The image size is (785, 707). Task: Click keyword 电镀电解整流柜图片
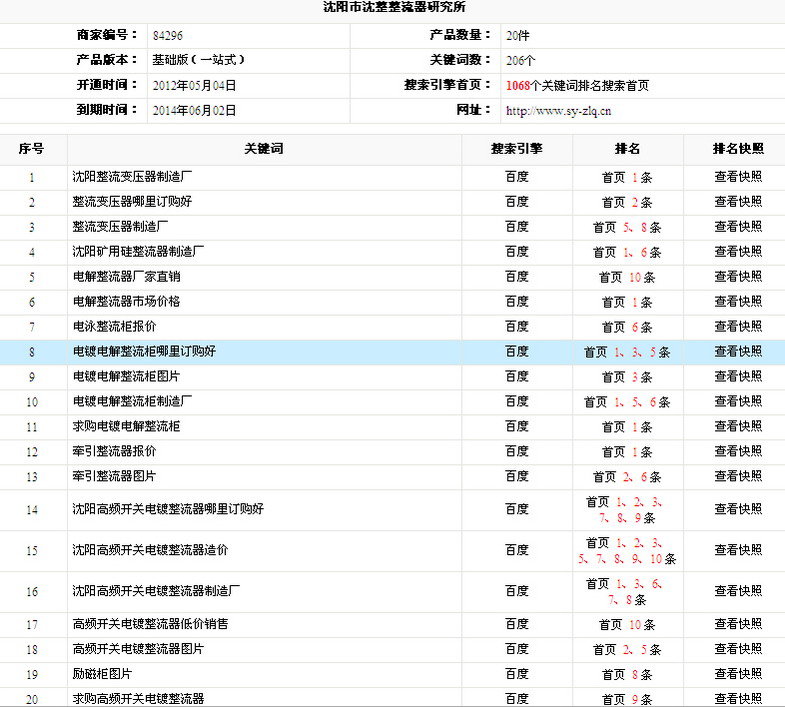click(126, 377)
